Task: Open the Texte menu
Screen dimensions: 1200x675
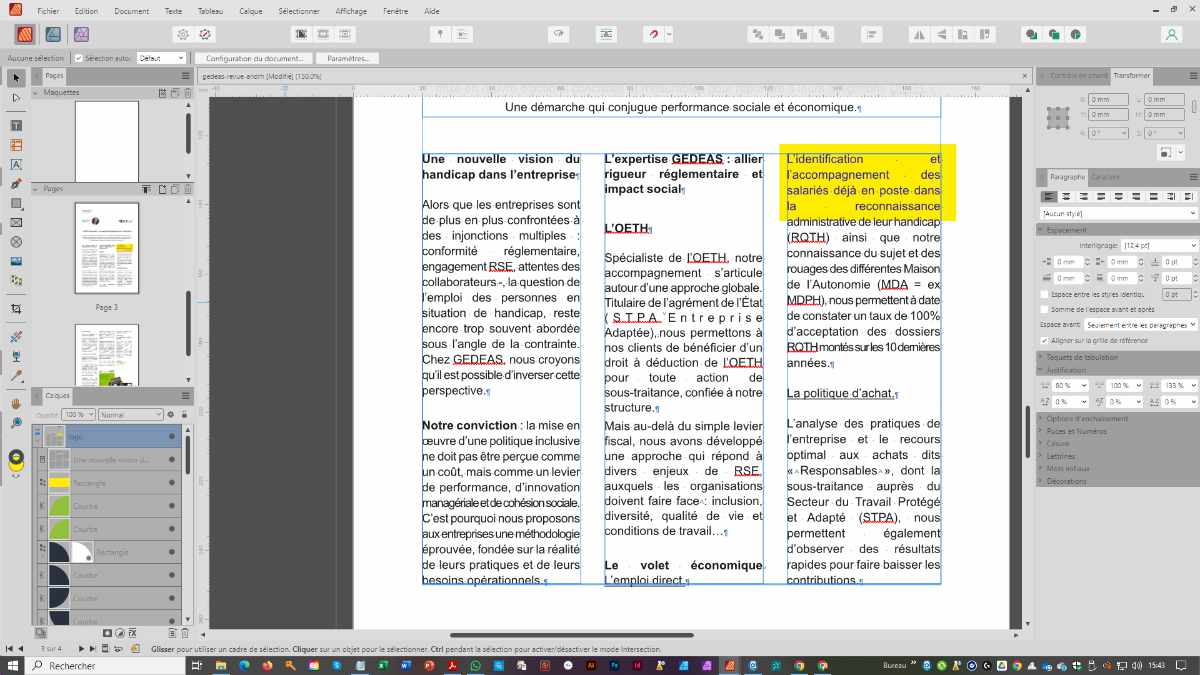Action: [173, 10]
